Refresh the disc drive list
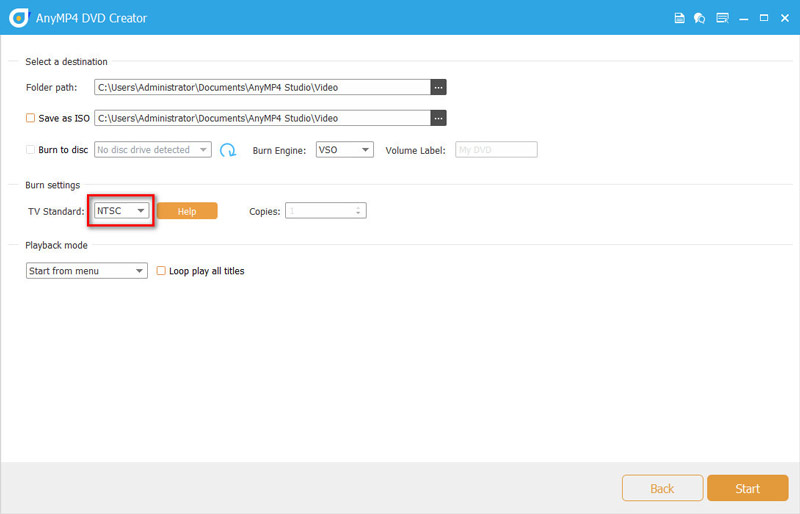800x514 pixels. pos(228,150)
